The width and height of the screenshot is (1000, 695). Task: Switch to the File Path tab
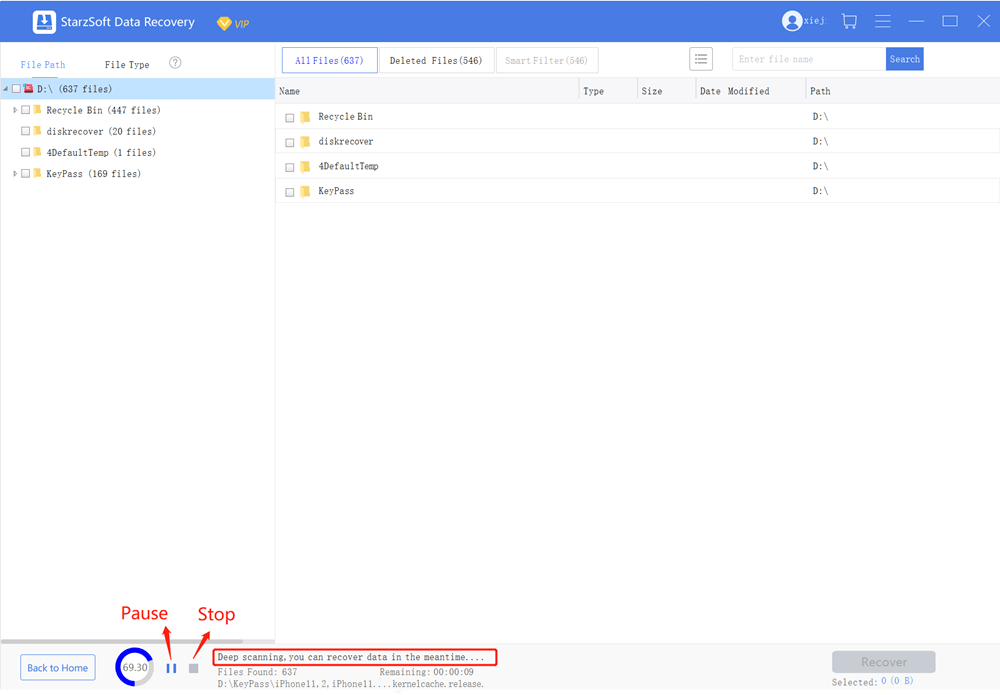tap(43, 64)
